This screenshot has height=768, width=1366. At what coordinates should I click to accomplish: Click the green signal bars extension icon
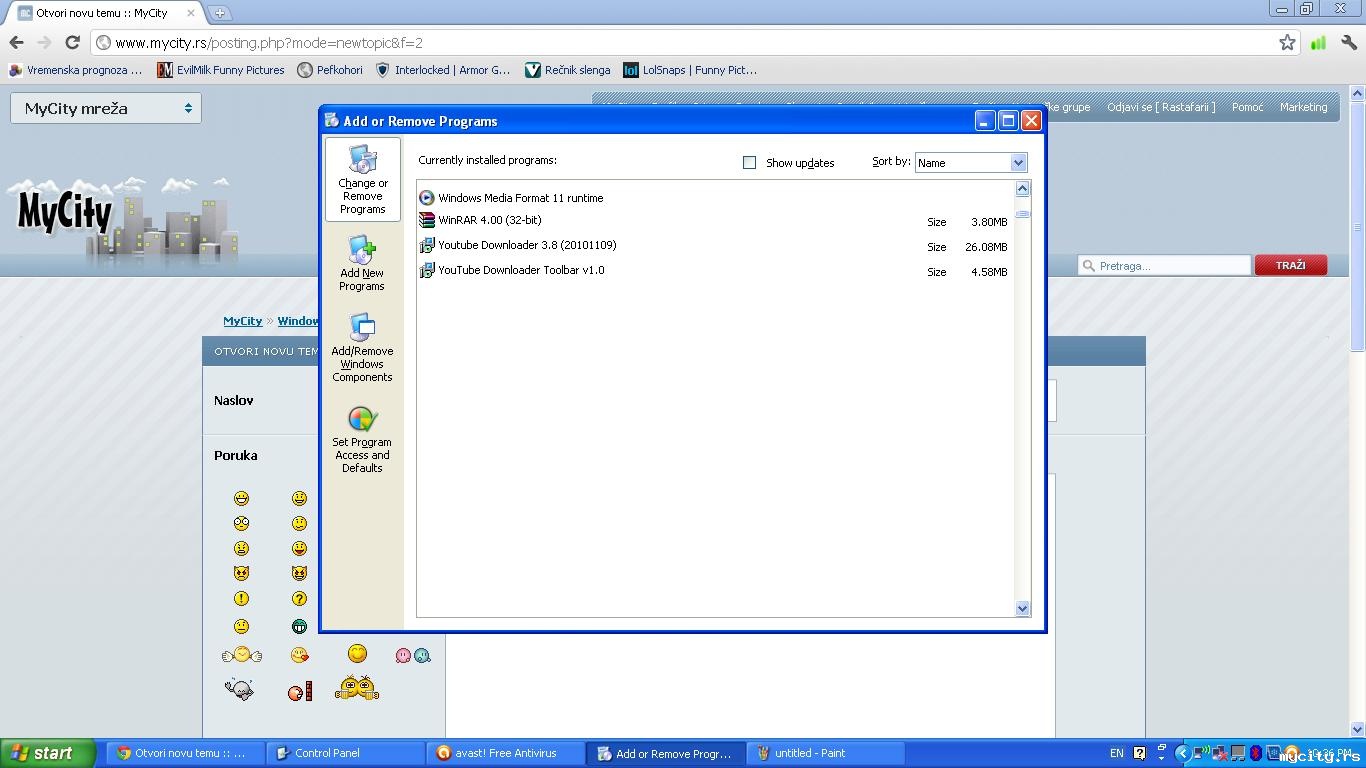pos(1318,42)
